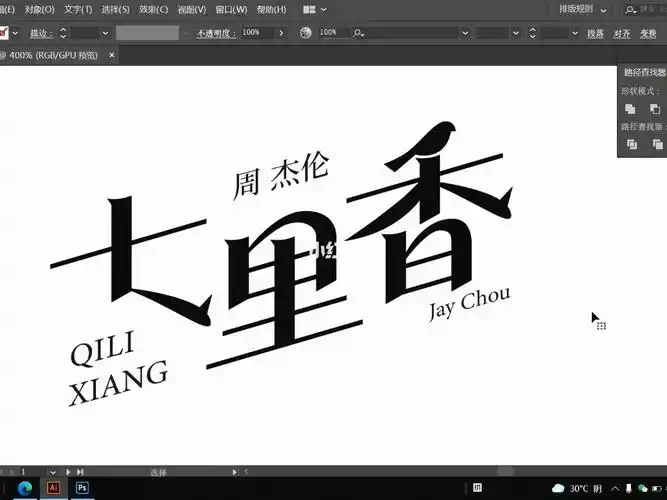Click the stroke weight stepper arrows
667x500 pixels.
tap(63, 33)
